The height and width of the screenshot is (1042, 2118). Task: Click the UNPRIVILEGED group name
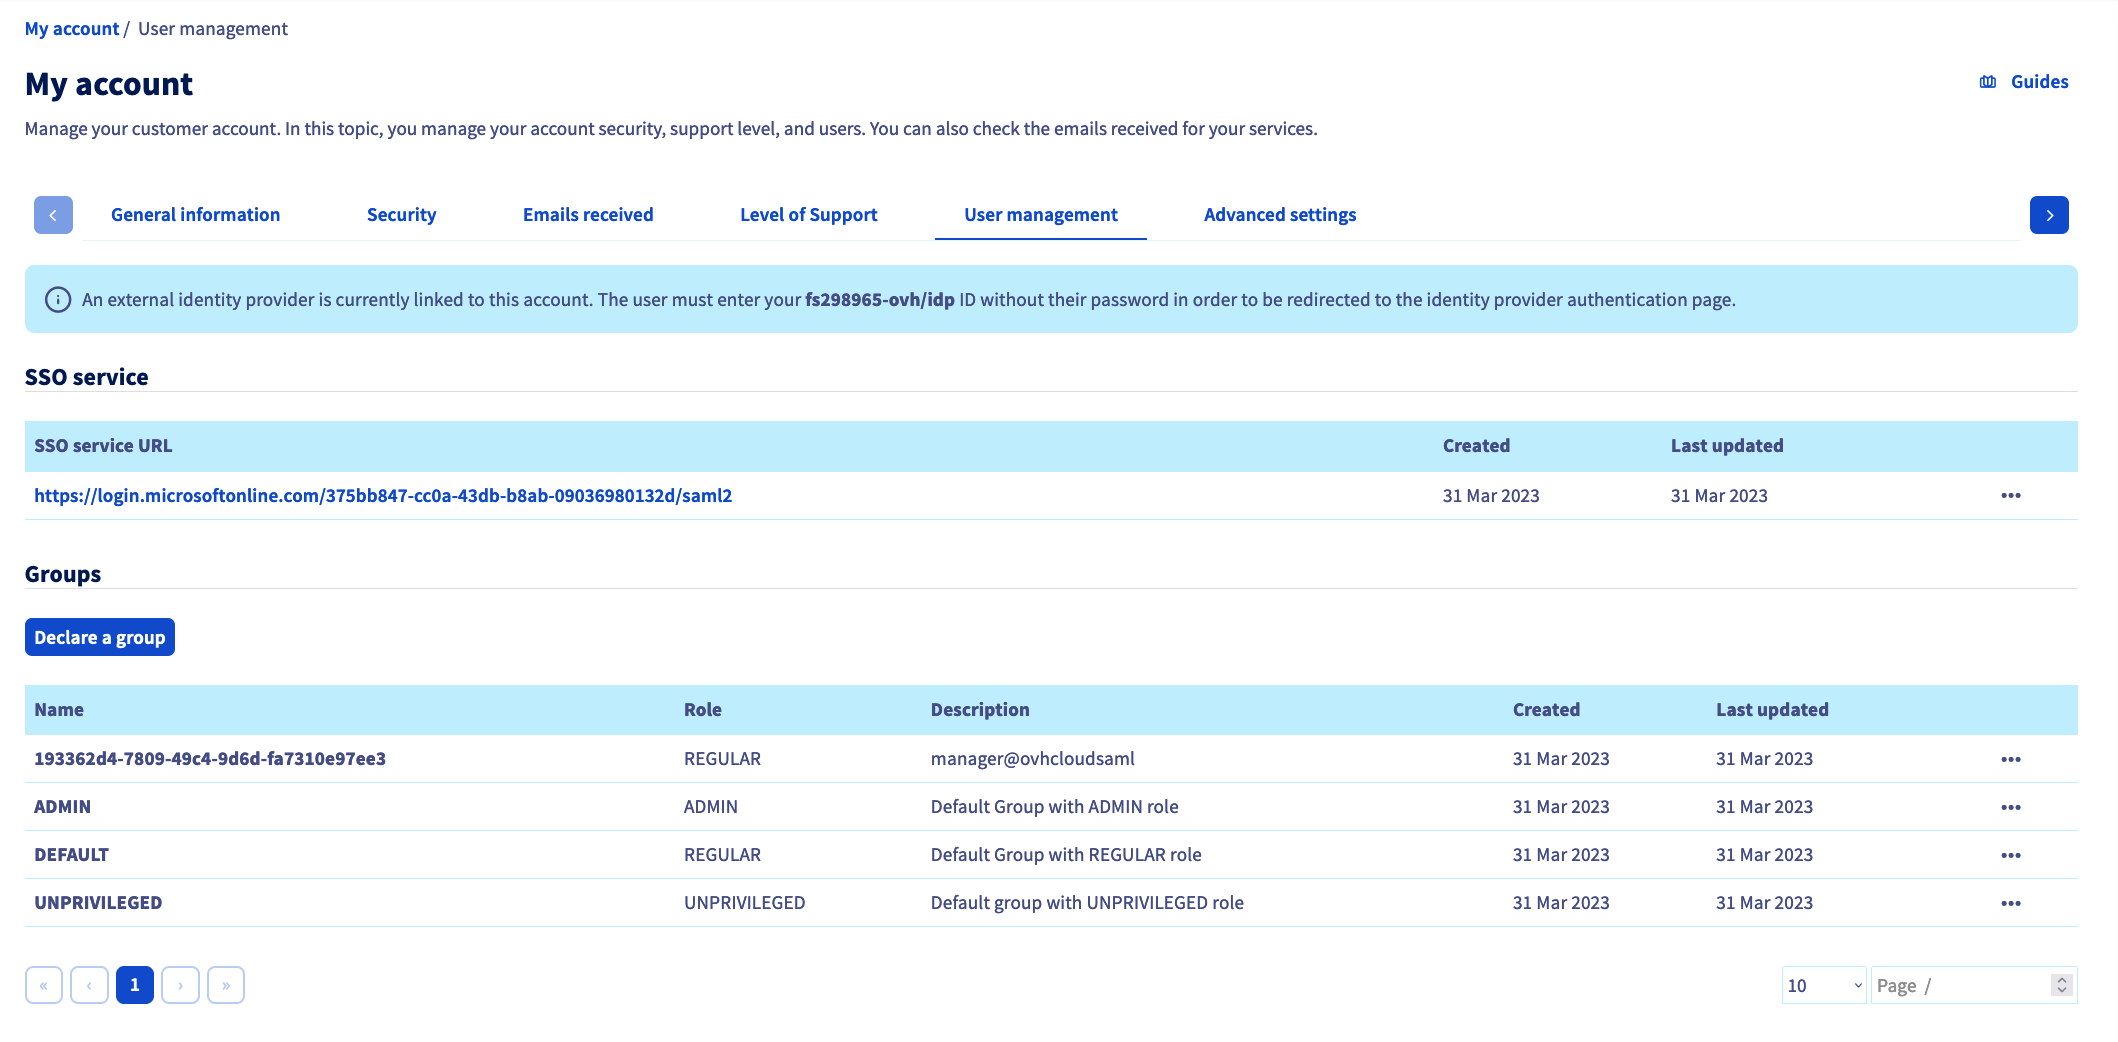point(98,903)
